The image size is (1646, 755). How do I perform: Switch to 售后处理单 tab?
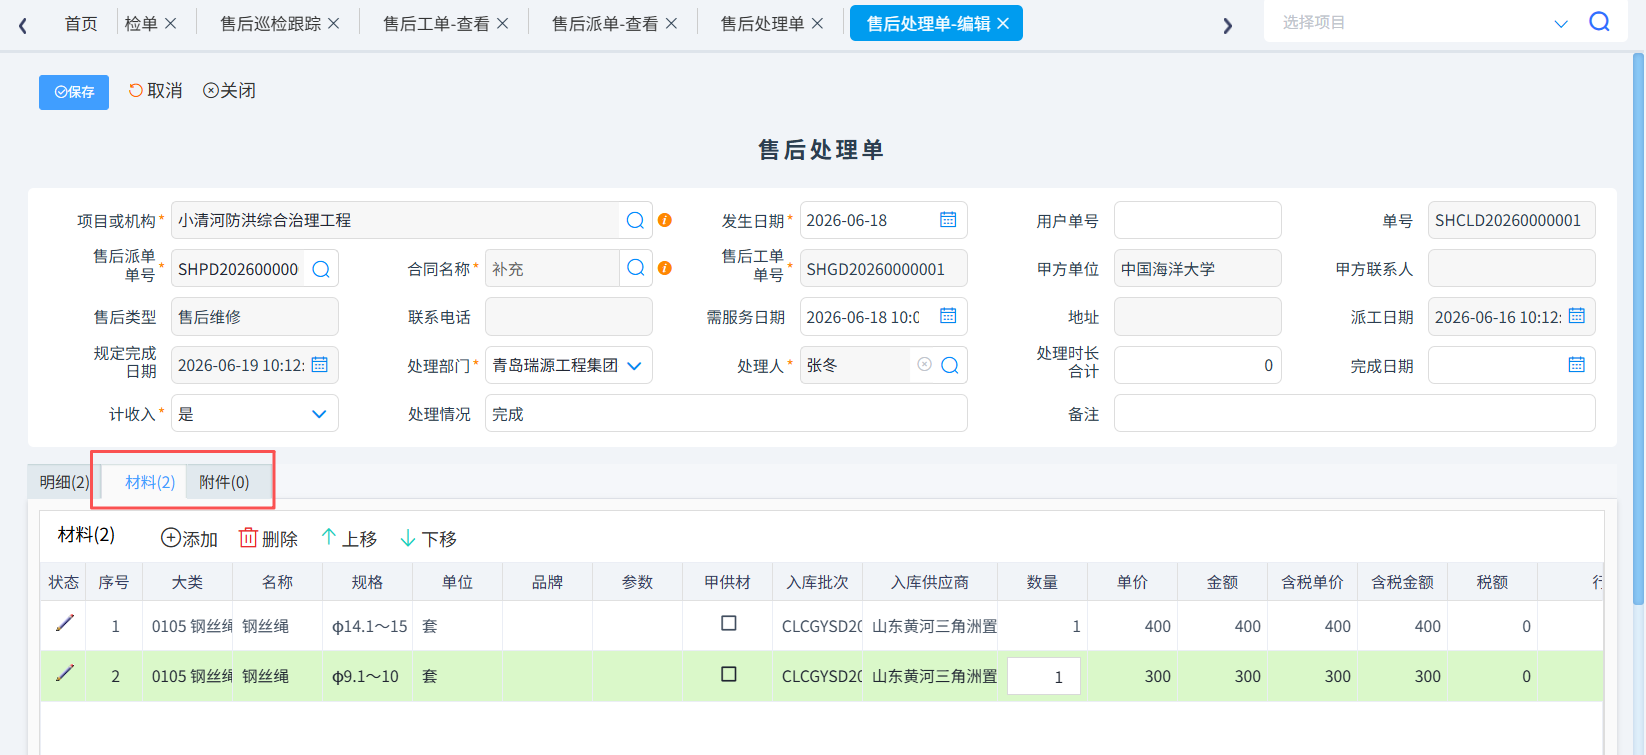pyautogui.click(x=762, y=23)
